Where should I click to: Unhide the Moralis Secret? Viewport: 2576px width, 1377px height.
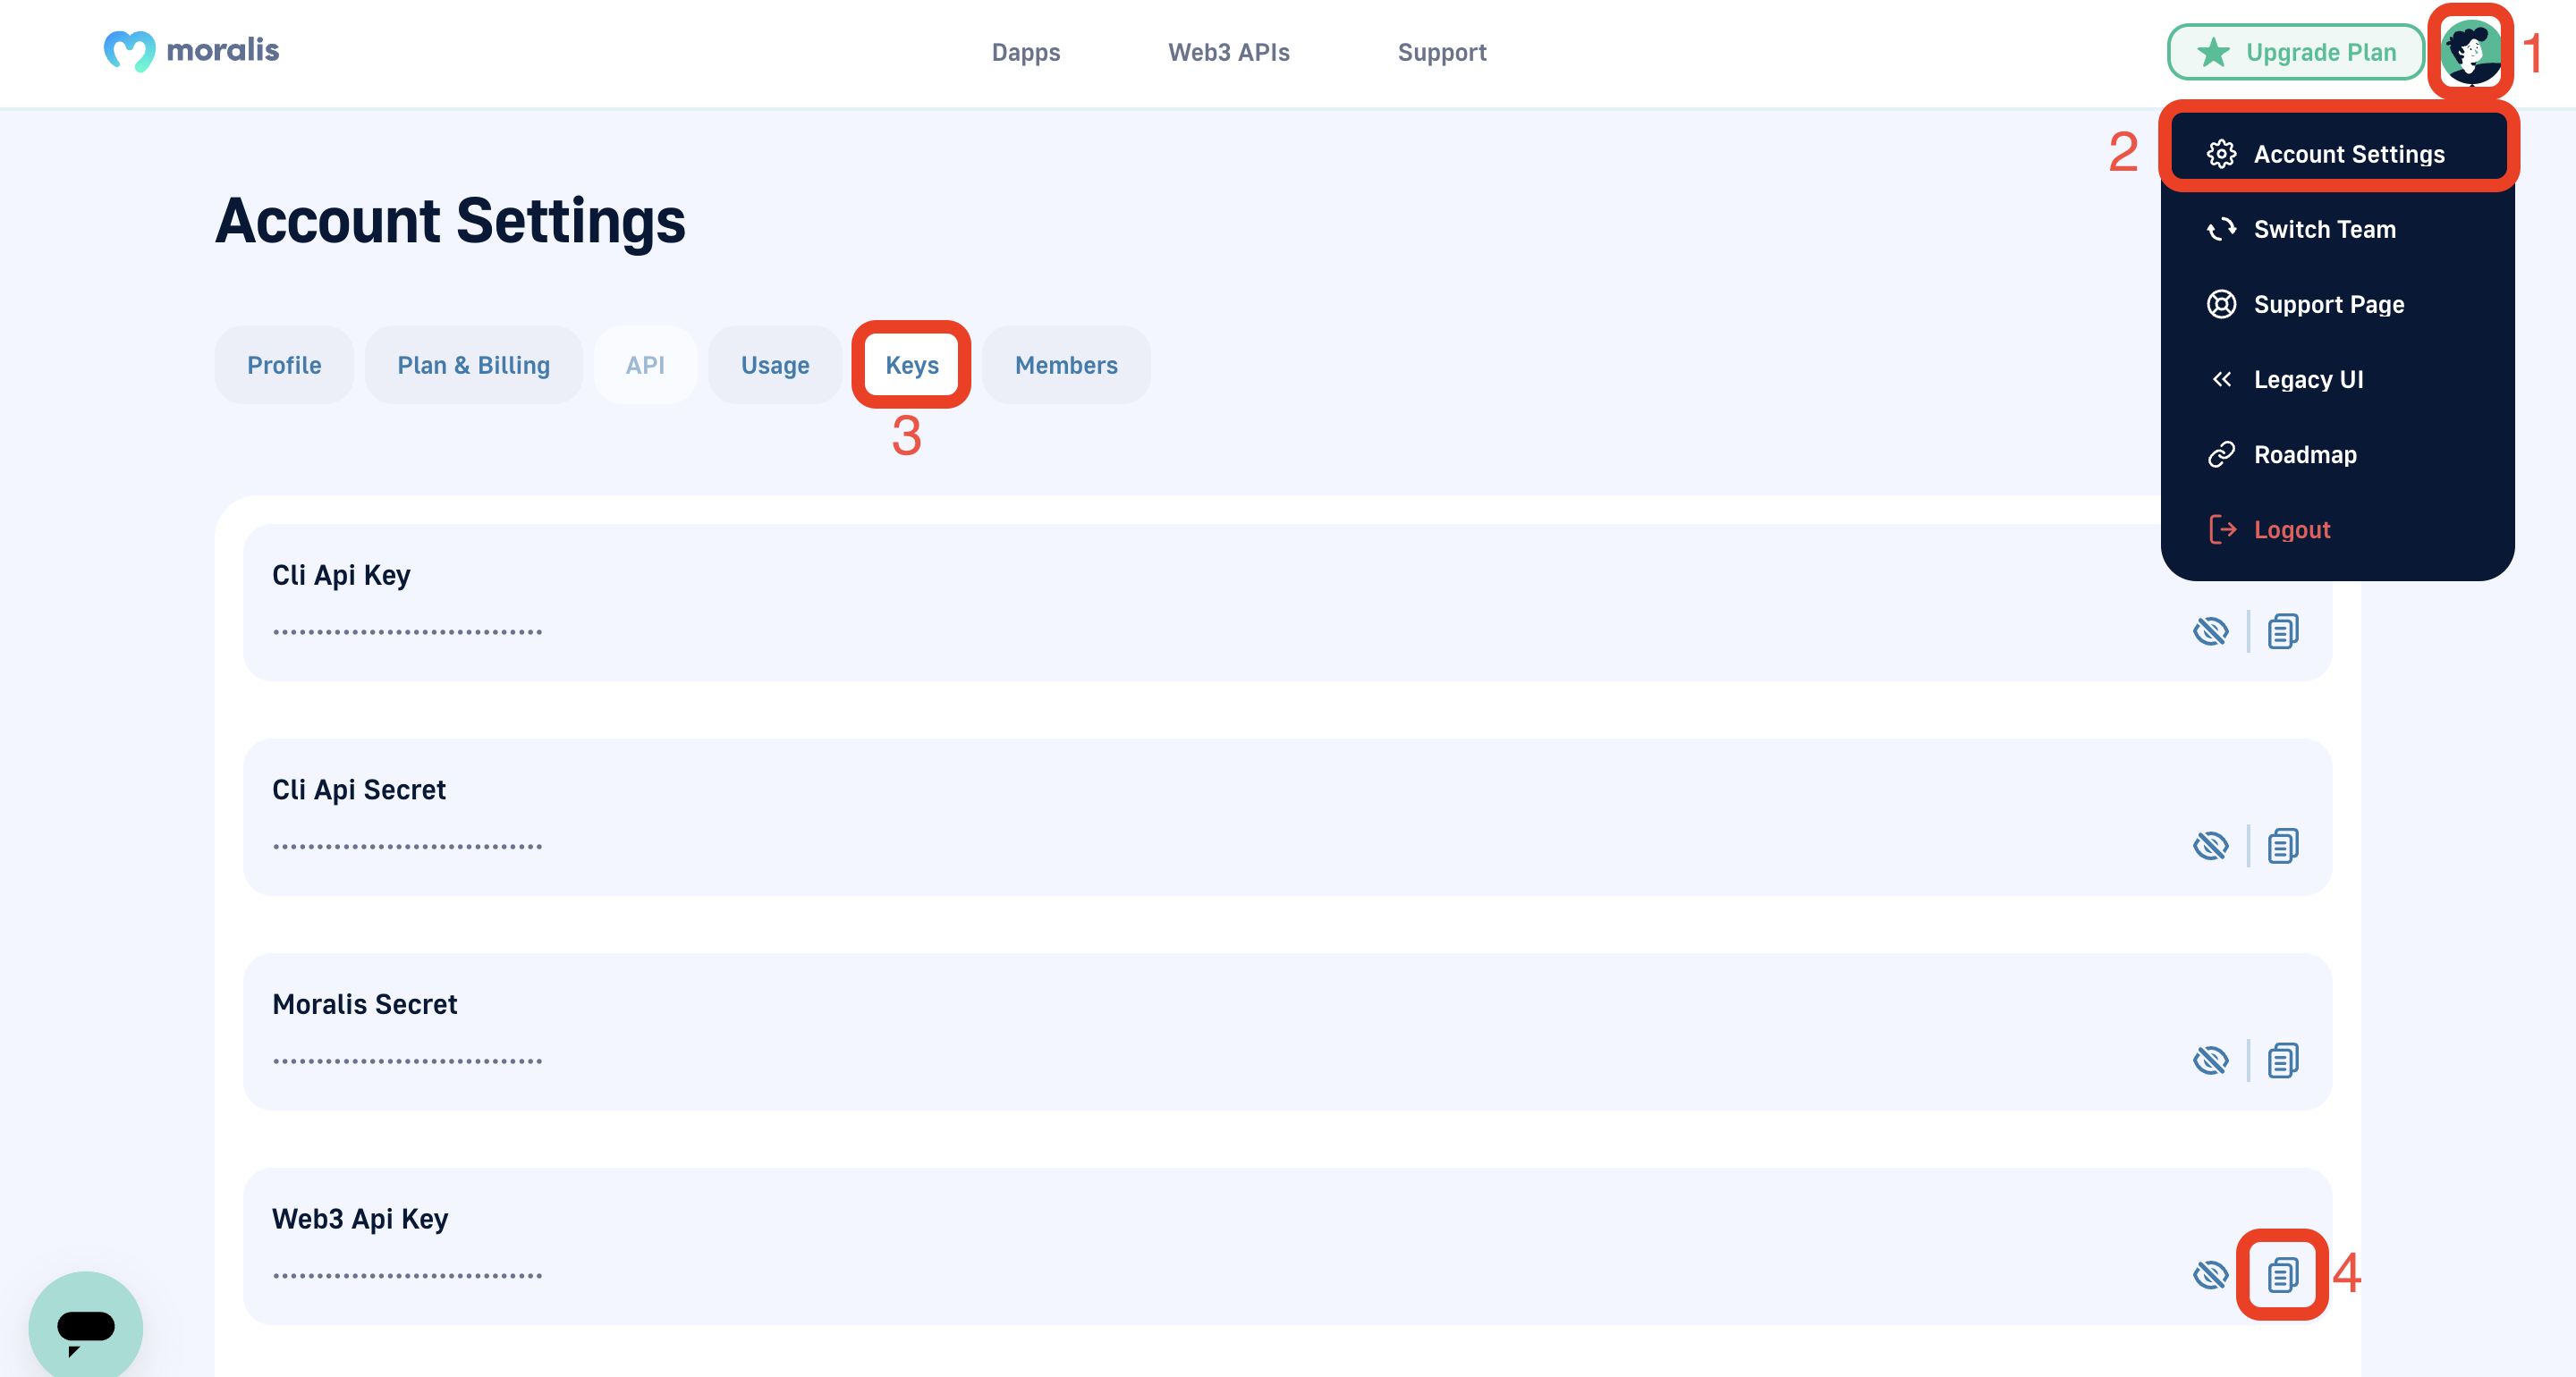pyautogui.click(x=2210, y=1060)
